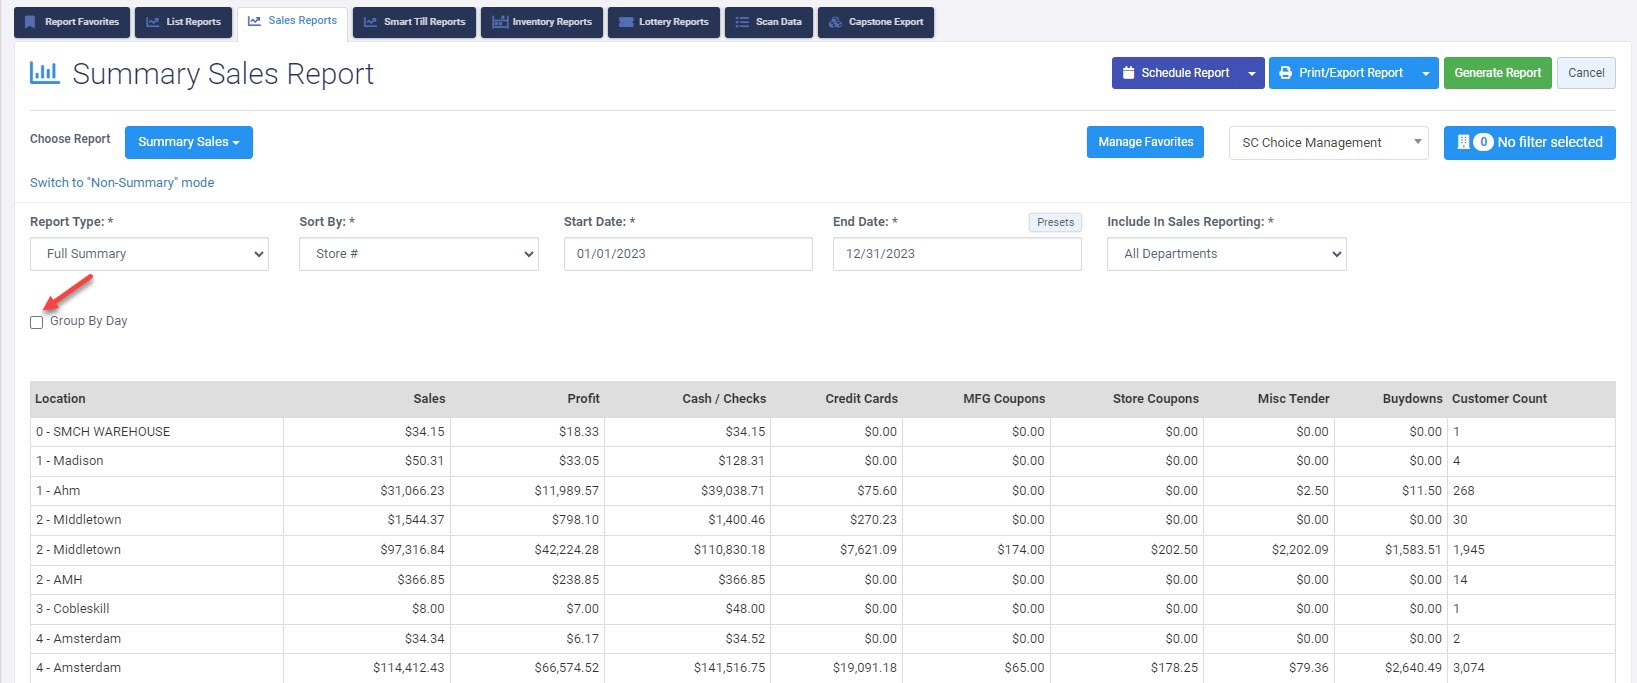This screenshot has width=1637, height=683.
Task: Click customer count value 3,074
Action: 1469,668
